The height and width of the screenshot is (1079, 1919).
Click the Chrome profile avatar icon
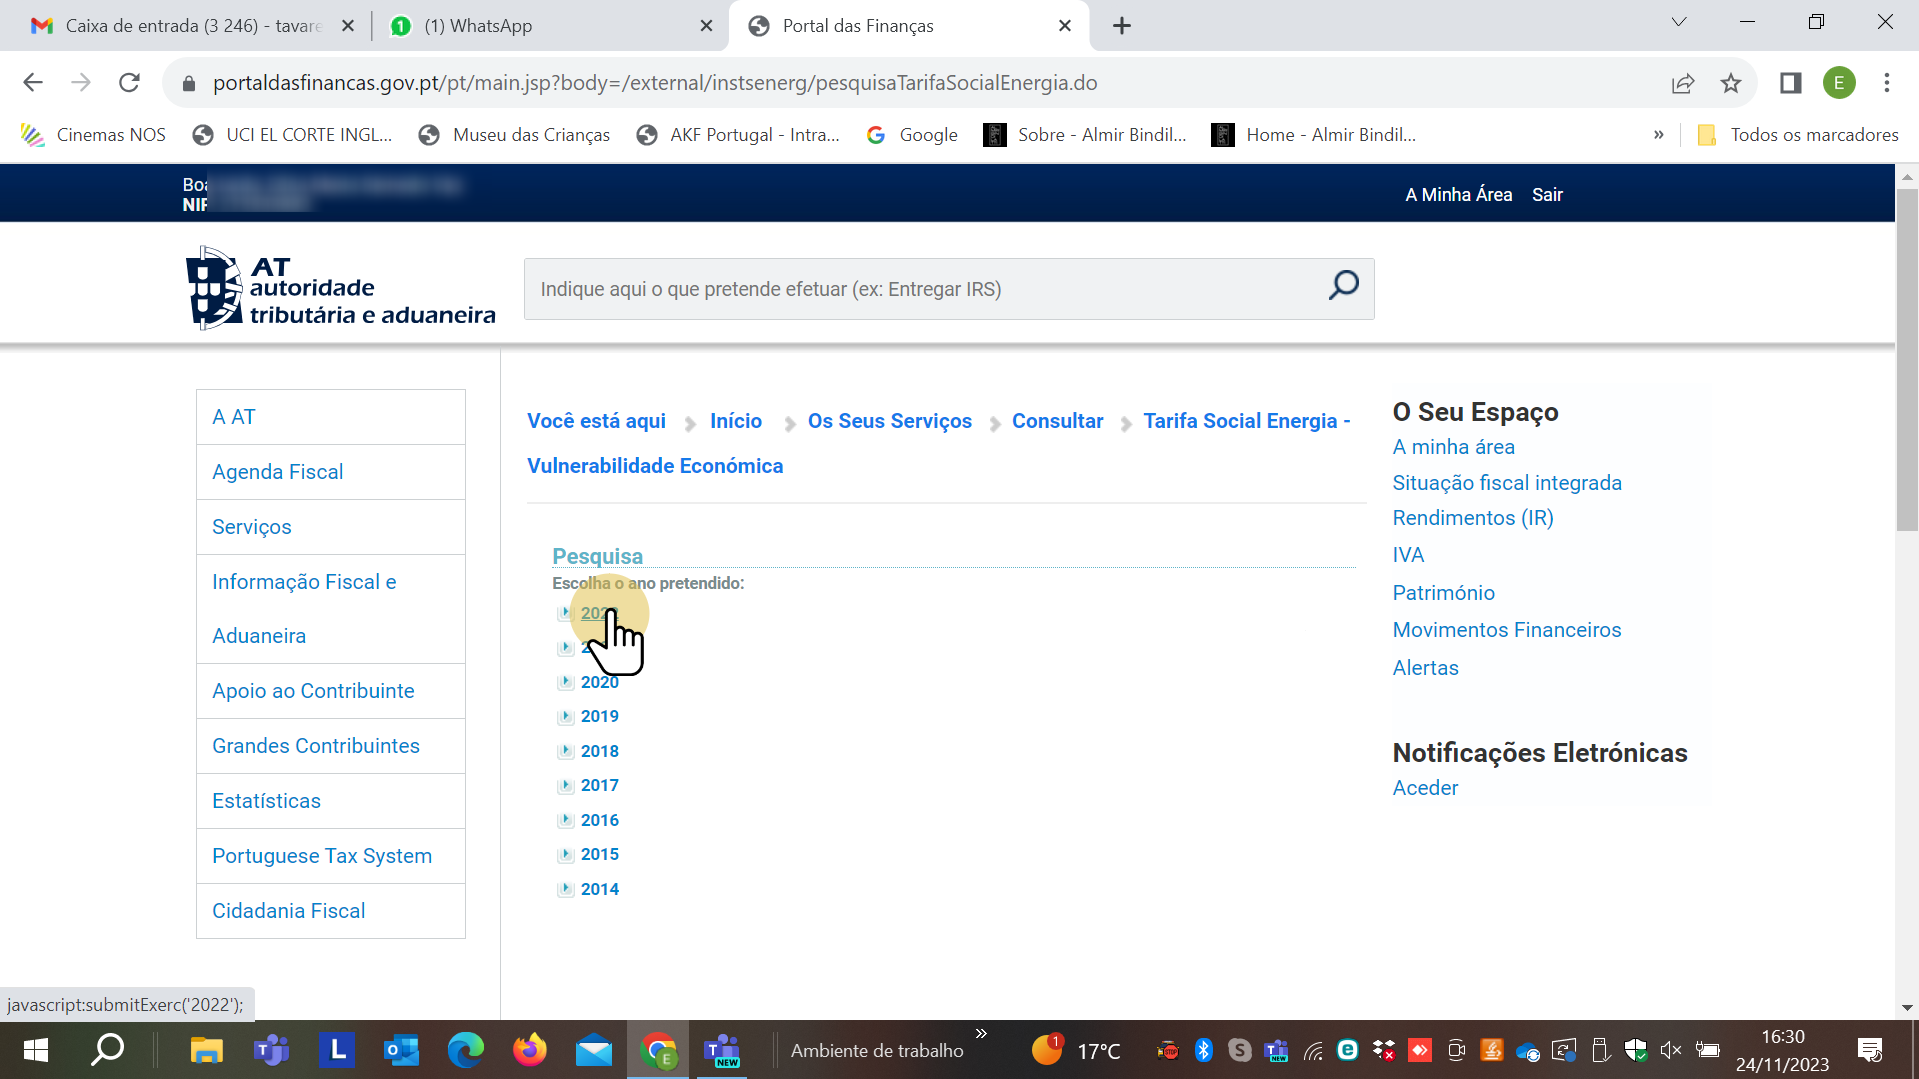[x=1838, y=83]
